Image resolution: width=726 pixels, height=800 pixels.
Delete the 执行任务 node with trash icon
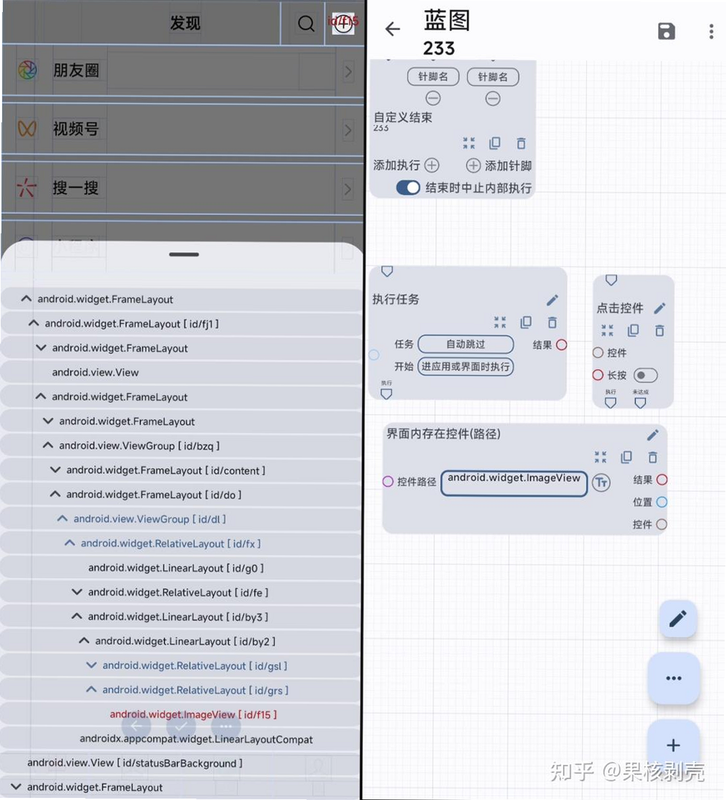pos(552,322)
